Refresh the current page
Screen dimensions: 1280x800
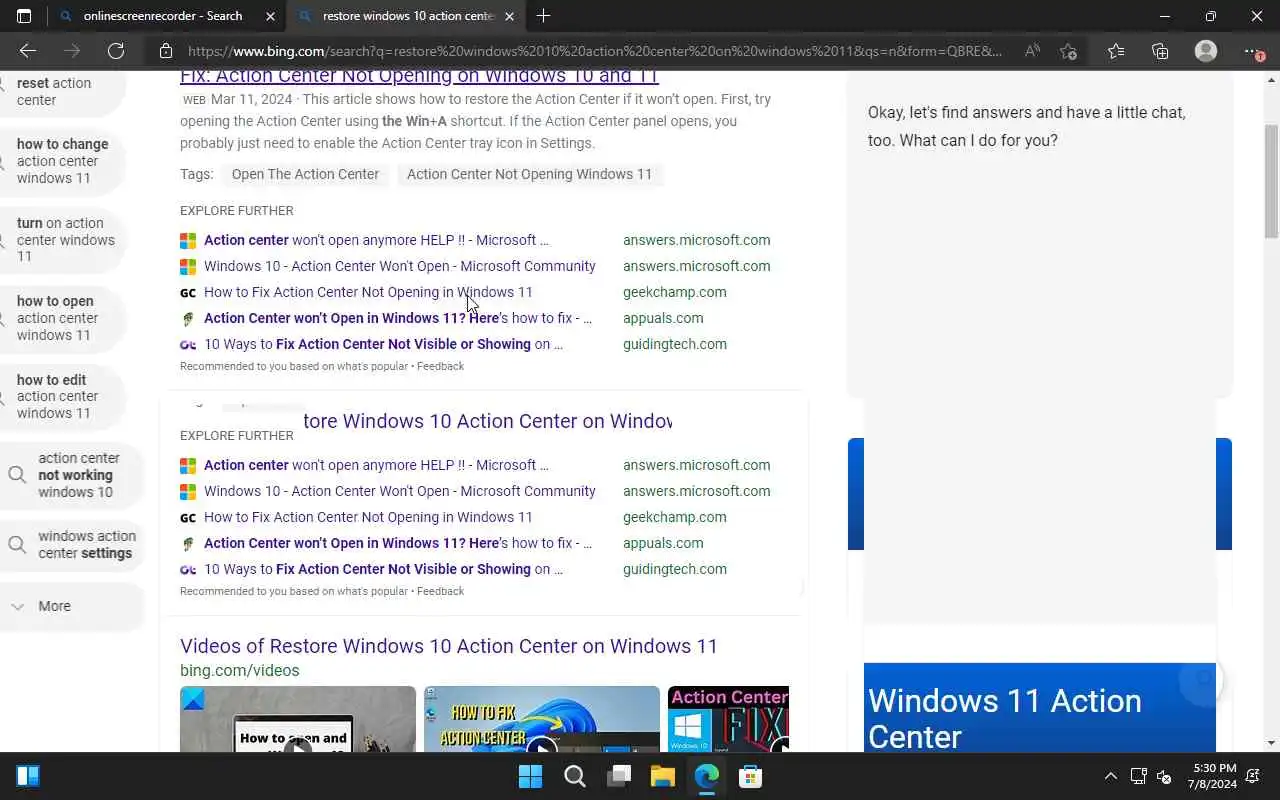click(116, 51)
